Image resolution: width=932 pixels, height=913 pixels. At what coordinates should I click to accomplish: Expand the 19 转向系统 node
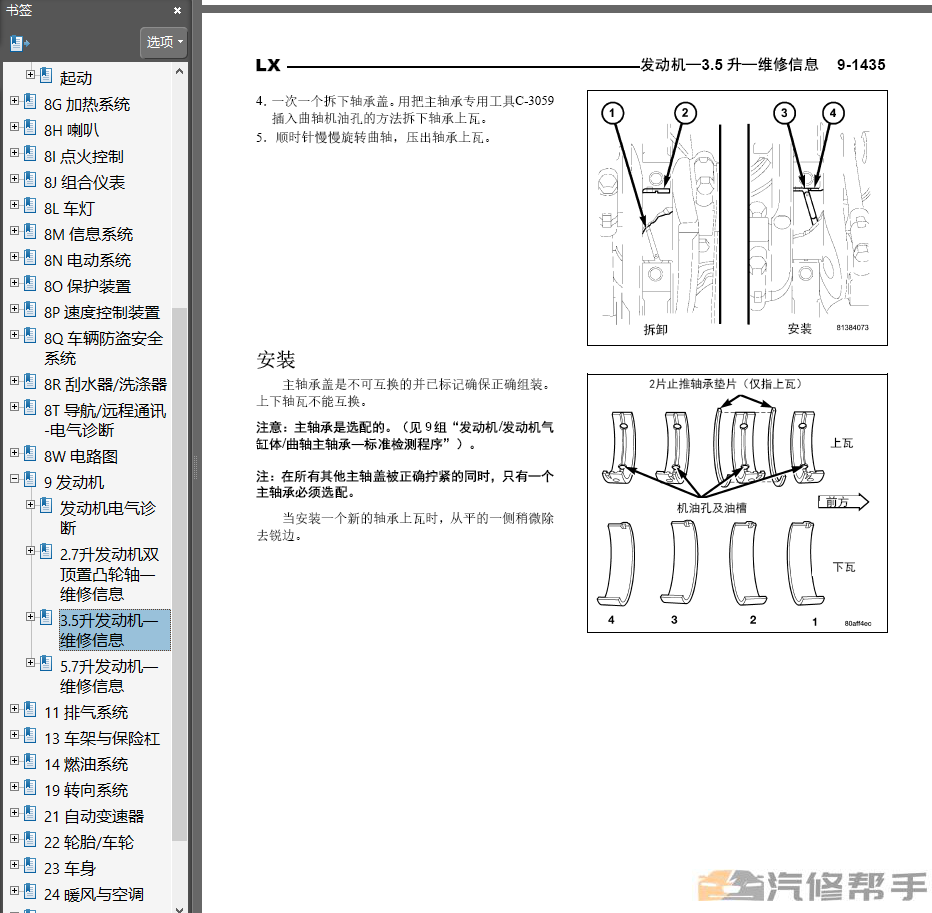pyautogui.click(x=14, y=786)
